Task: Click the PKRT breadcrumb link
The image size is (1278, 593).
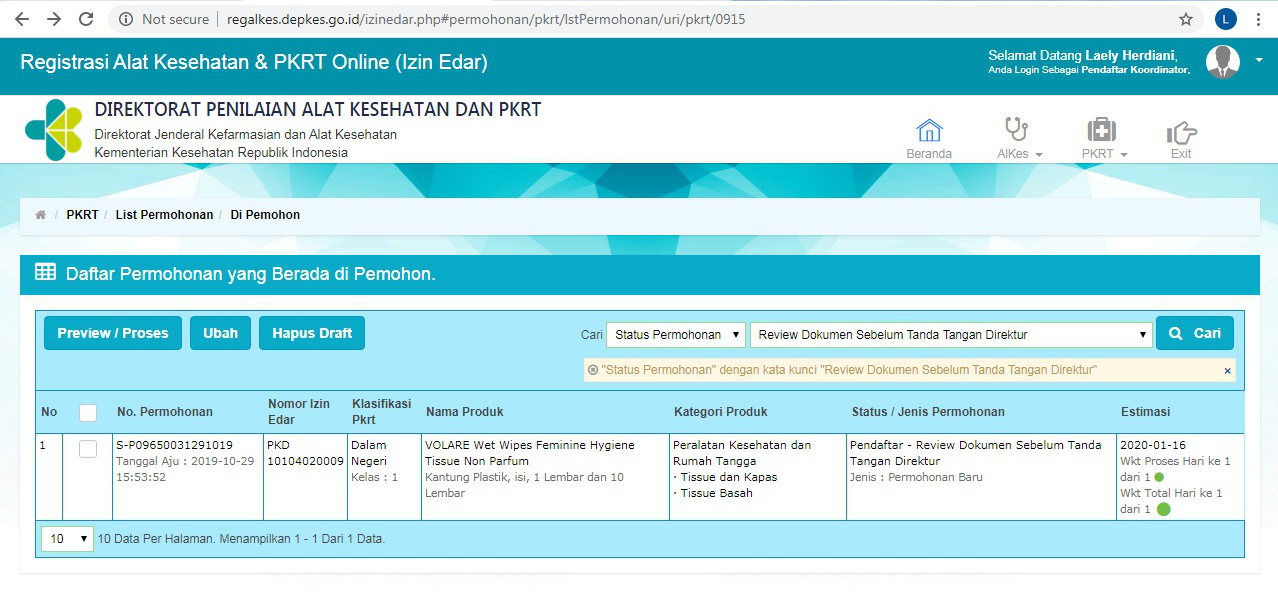Action: [82, 215]
